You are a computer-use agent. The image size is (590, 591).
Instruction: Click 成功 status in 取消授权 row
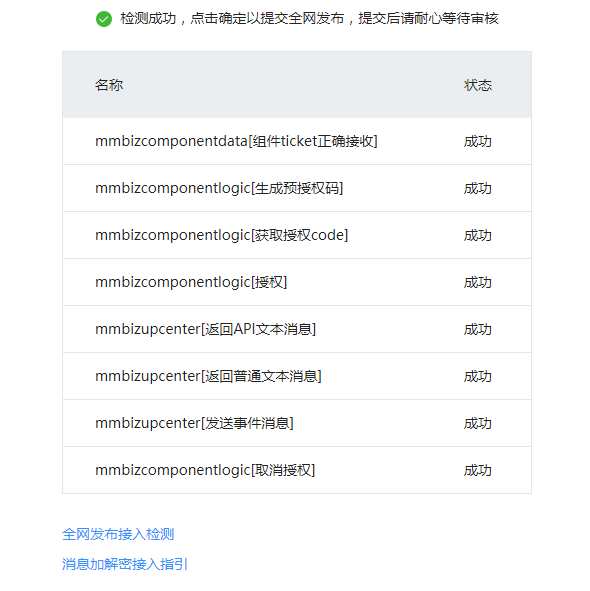click(478, 470)
